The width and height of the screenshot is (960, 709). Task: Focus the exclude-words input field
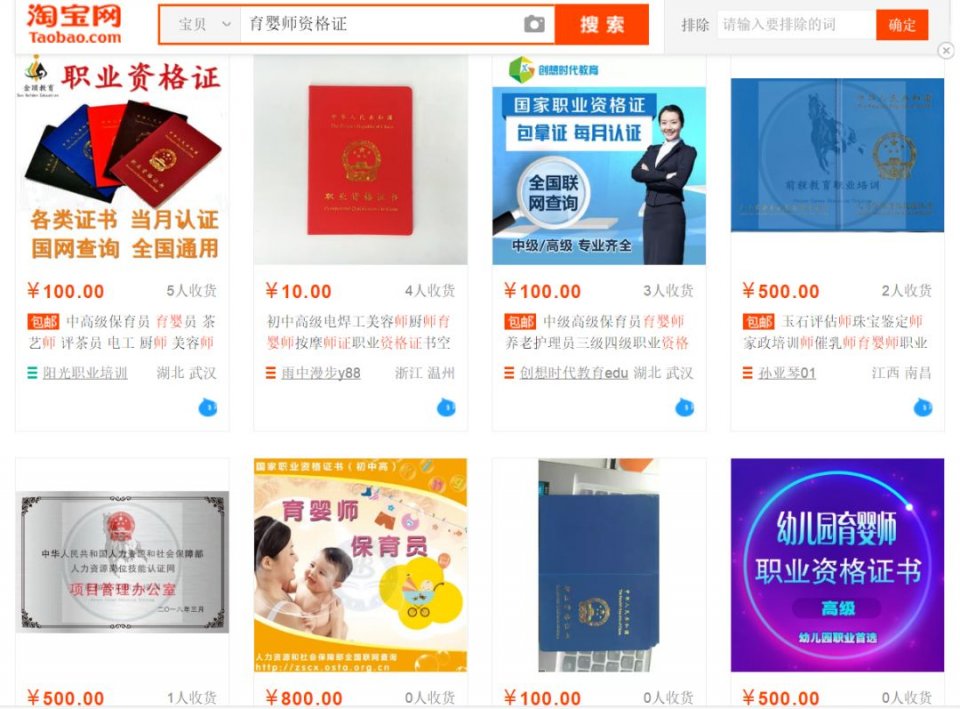pyautogui.click(x=796, y=25)
